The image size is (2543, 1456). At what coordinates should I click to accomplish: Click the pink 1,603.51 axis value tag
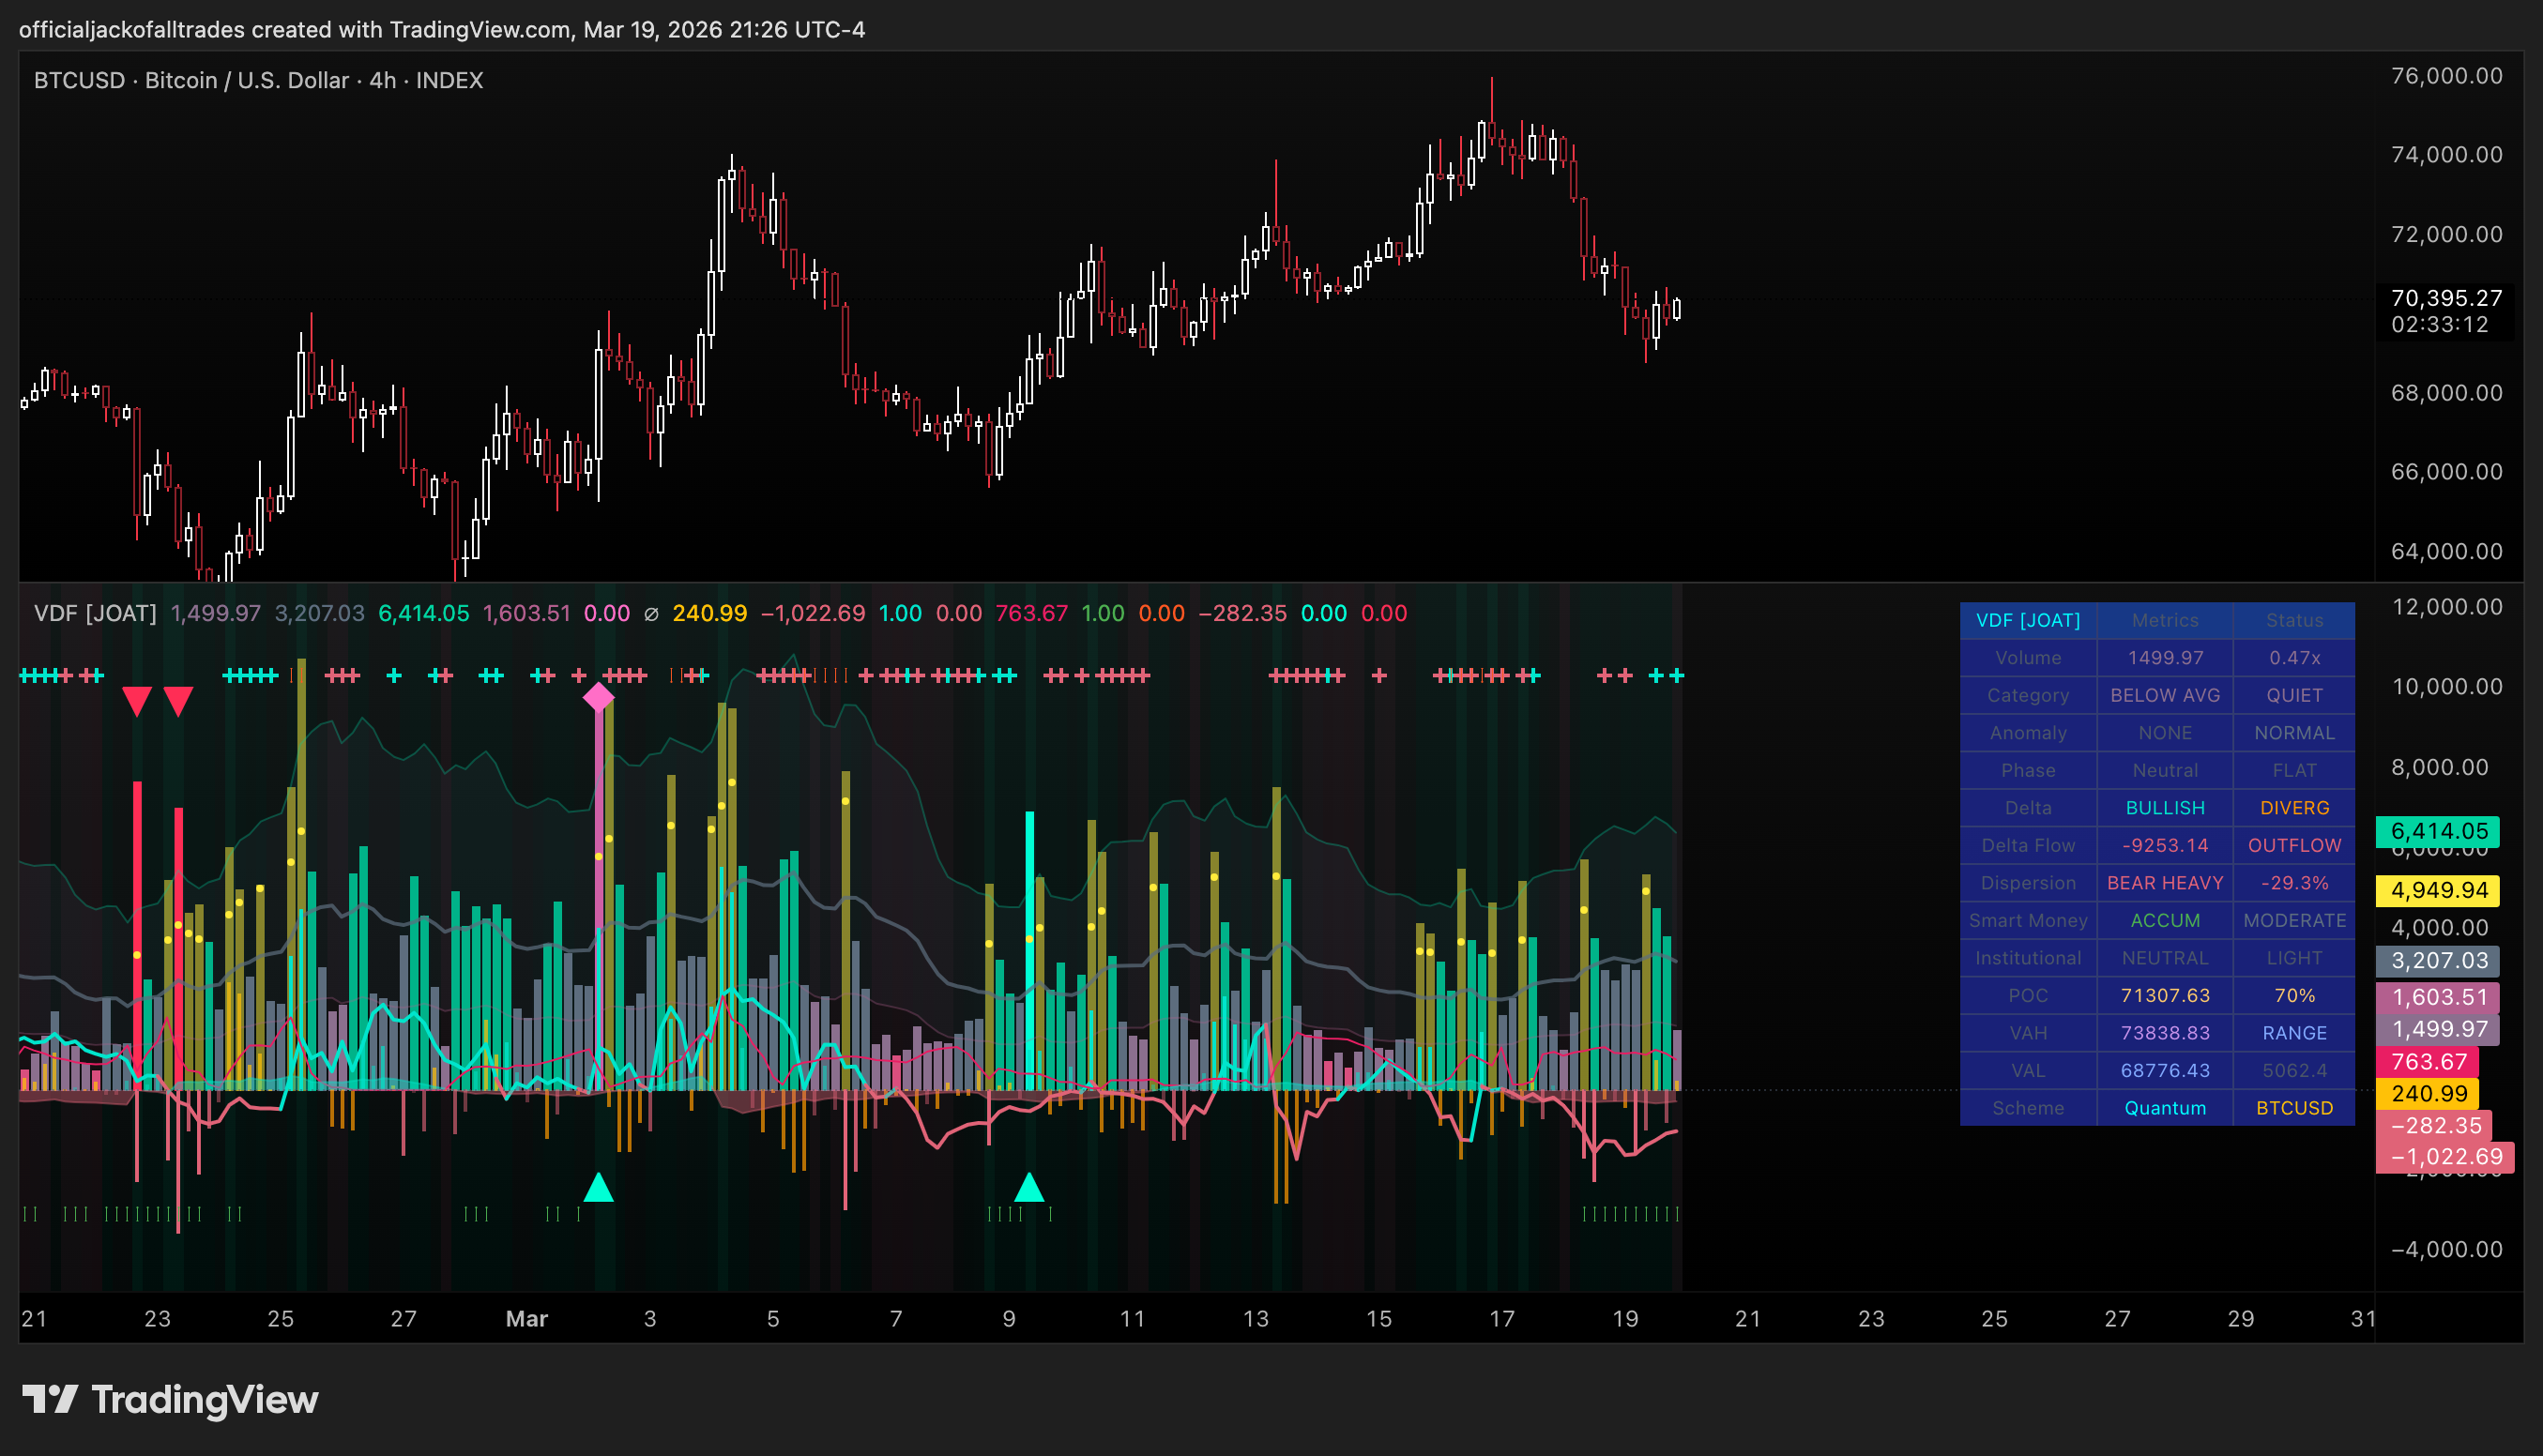2438,997
